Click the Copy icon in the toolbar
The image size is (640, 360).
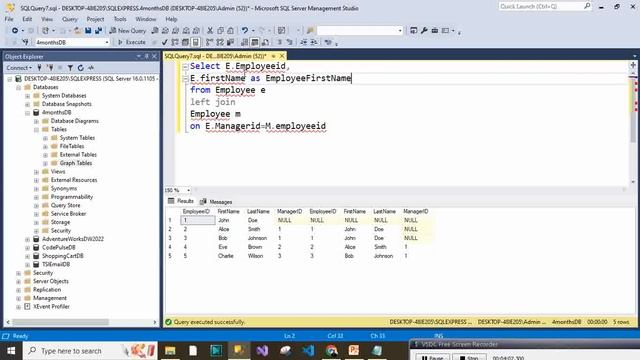pyautogui.click(x=220, y=31)
